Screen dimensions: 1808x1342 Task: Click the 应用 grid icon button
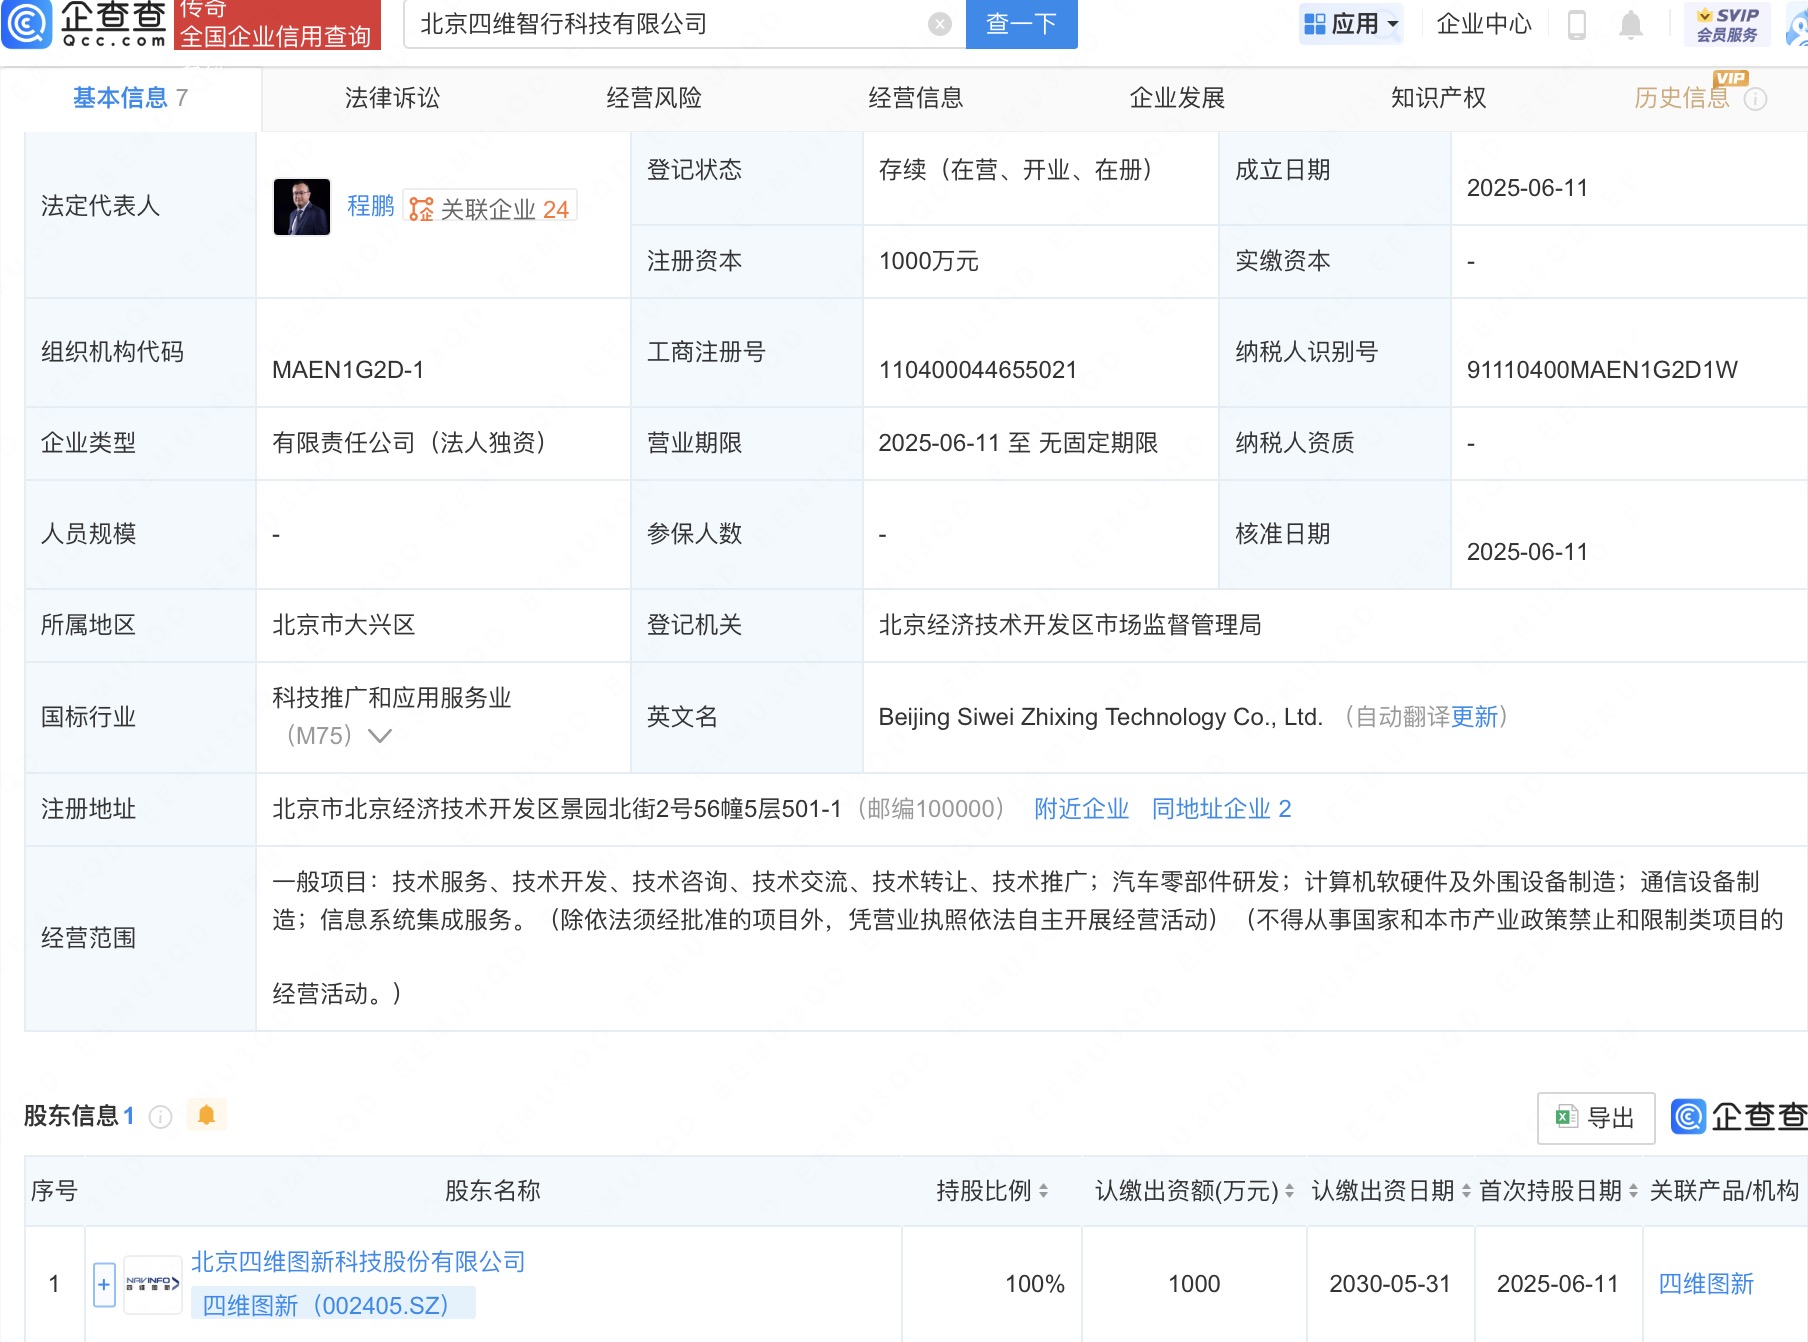pyautogui.click(x=1351, y=24)
